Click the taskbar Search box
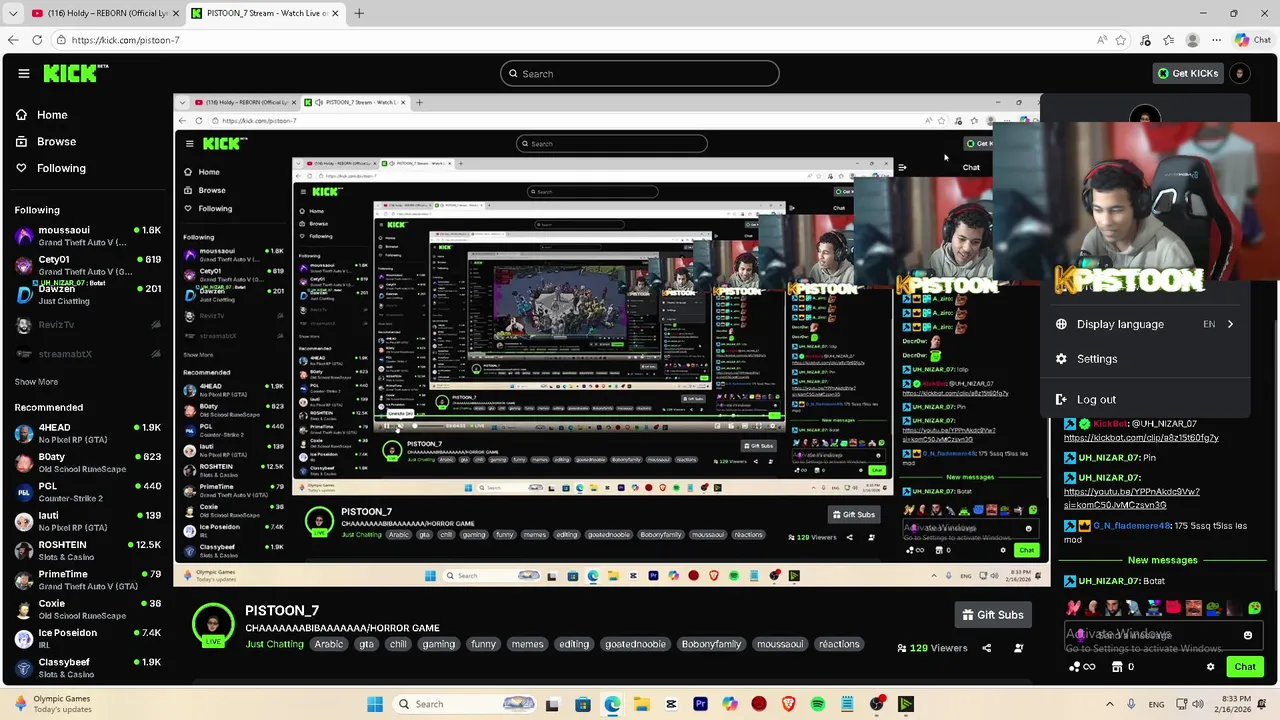The height and width of the screenshot is (720, 1280). [466, 704]
